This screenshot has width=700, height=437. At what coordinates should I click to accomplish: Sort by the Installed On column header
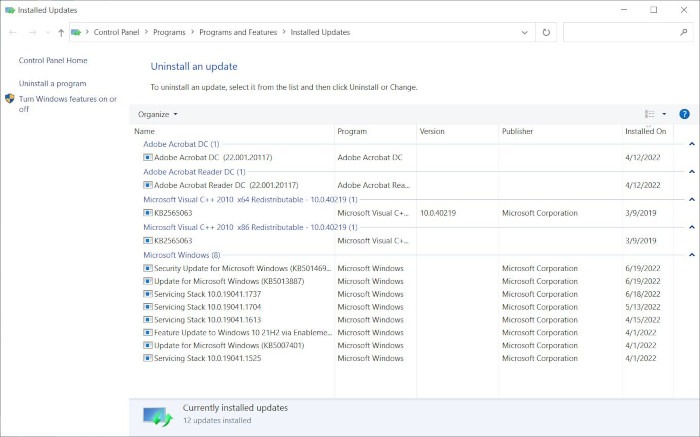pyautogui.click(x=648, y=131)
